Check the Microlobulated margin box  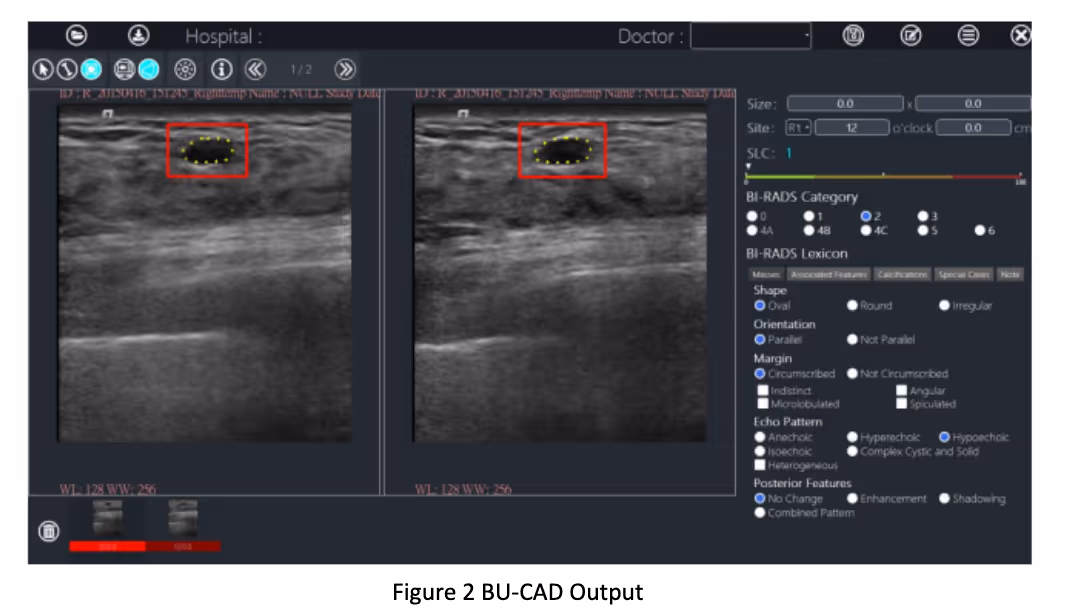tap(762, 404)
